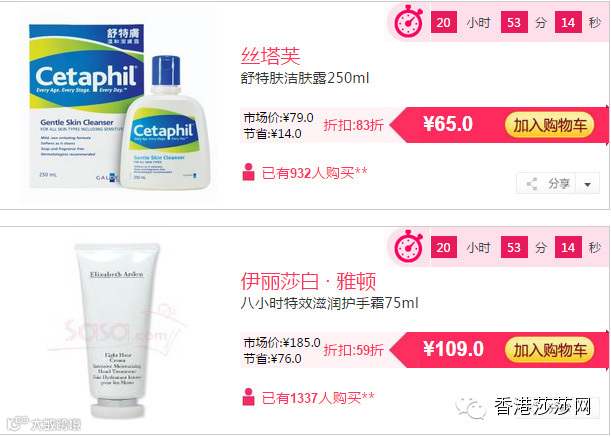Click the buyer person icon beside 已有932人购买
Image resolution: width=611 pixels, height=437 pixels.
coord(248,172)
